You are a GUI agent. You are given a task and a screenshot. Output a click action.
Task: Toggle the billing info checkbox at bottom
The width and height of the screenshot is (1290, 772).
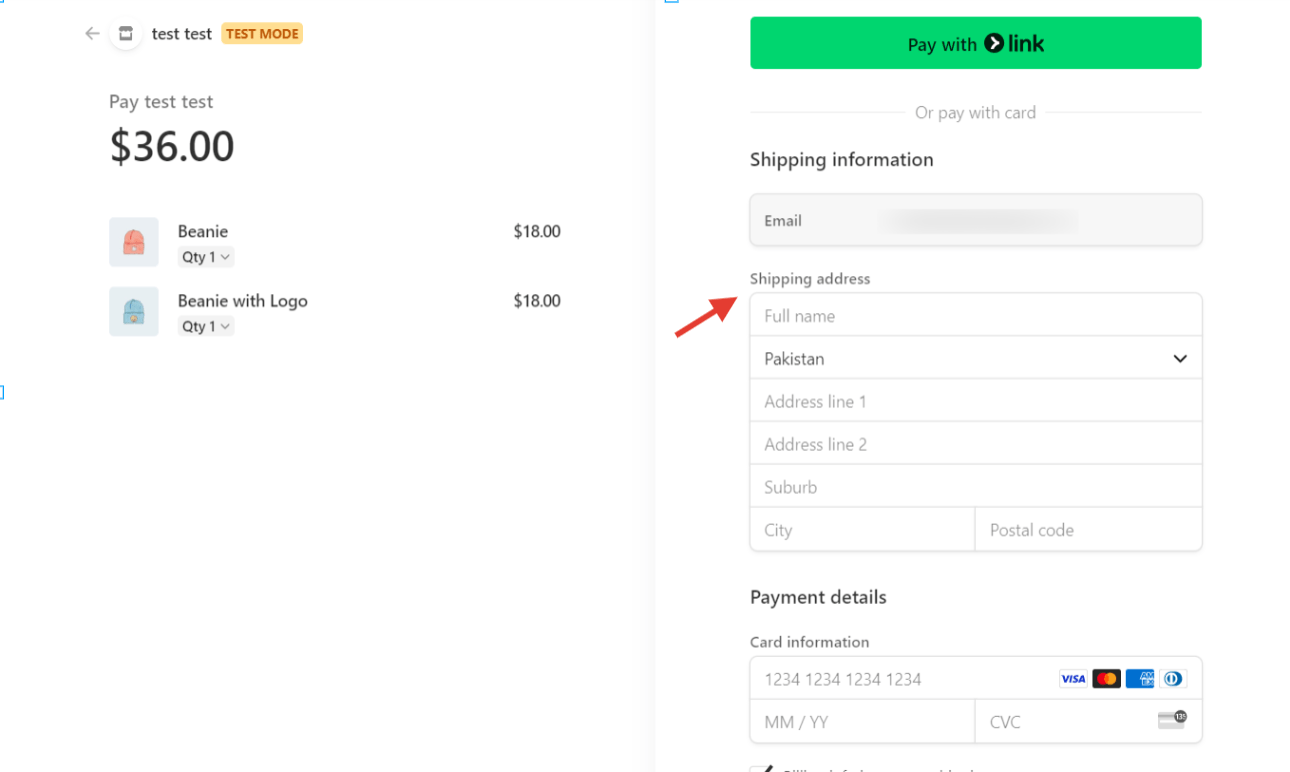(761, 768)
